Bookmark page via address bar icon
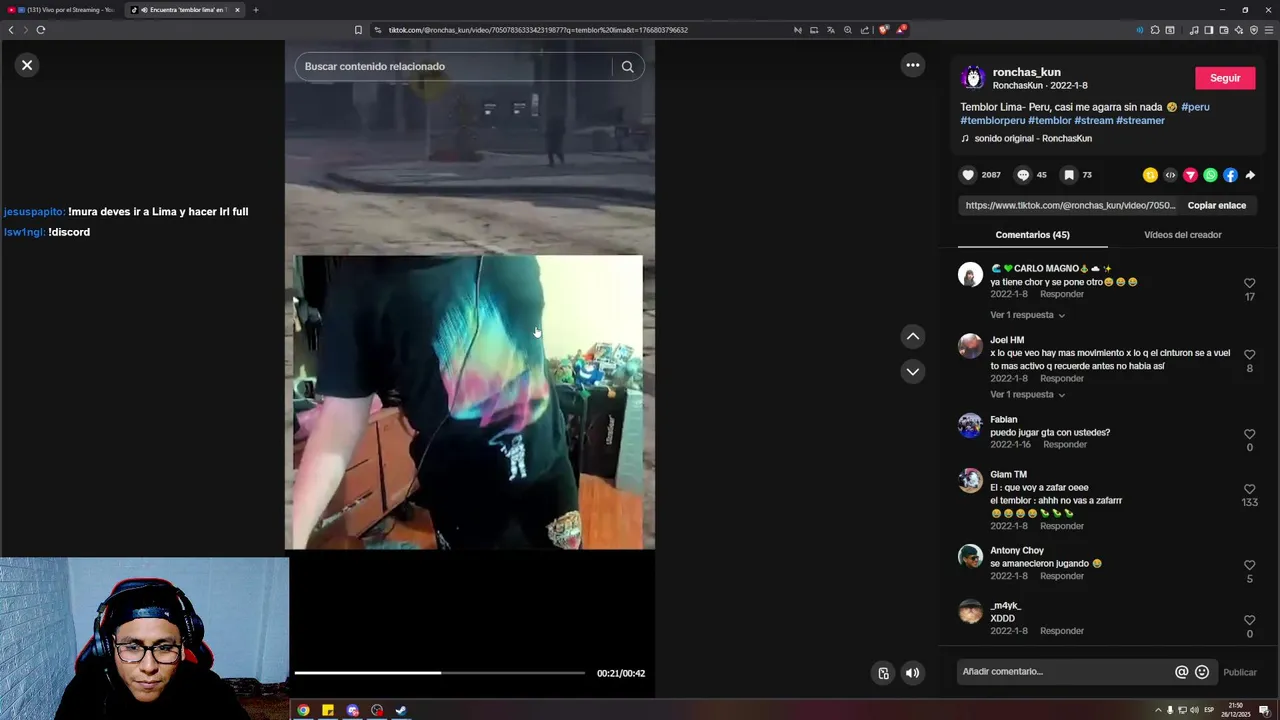This screenshot has width=1280, height=720. point(358,30)
